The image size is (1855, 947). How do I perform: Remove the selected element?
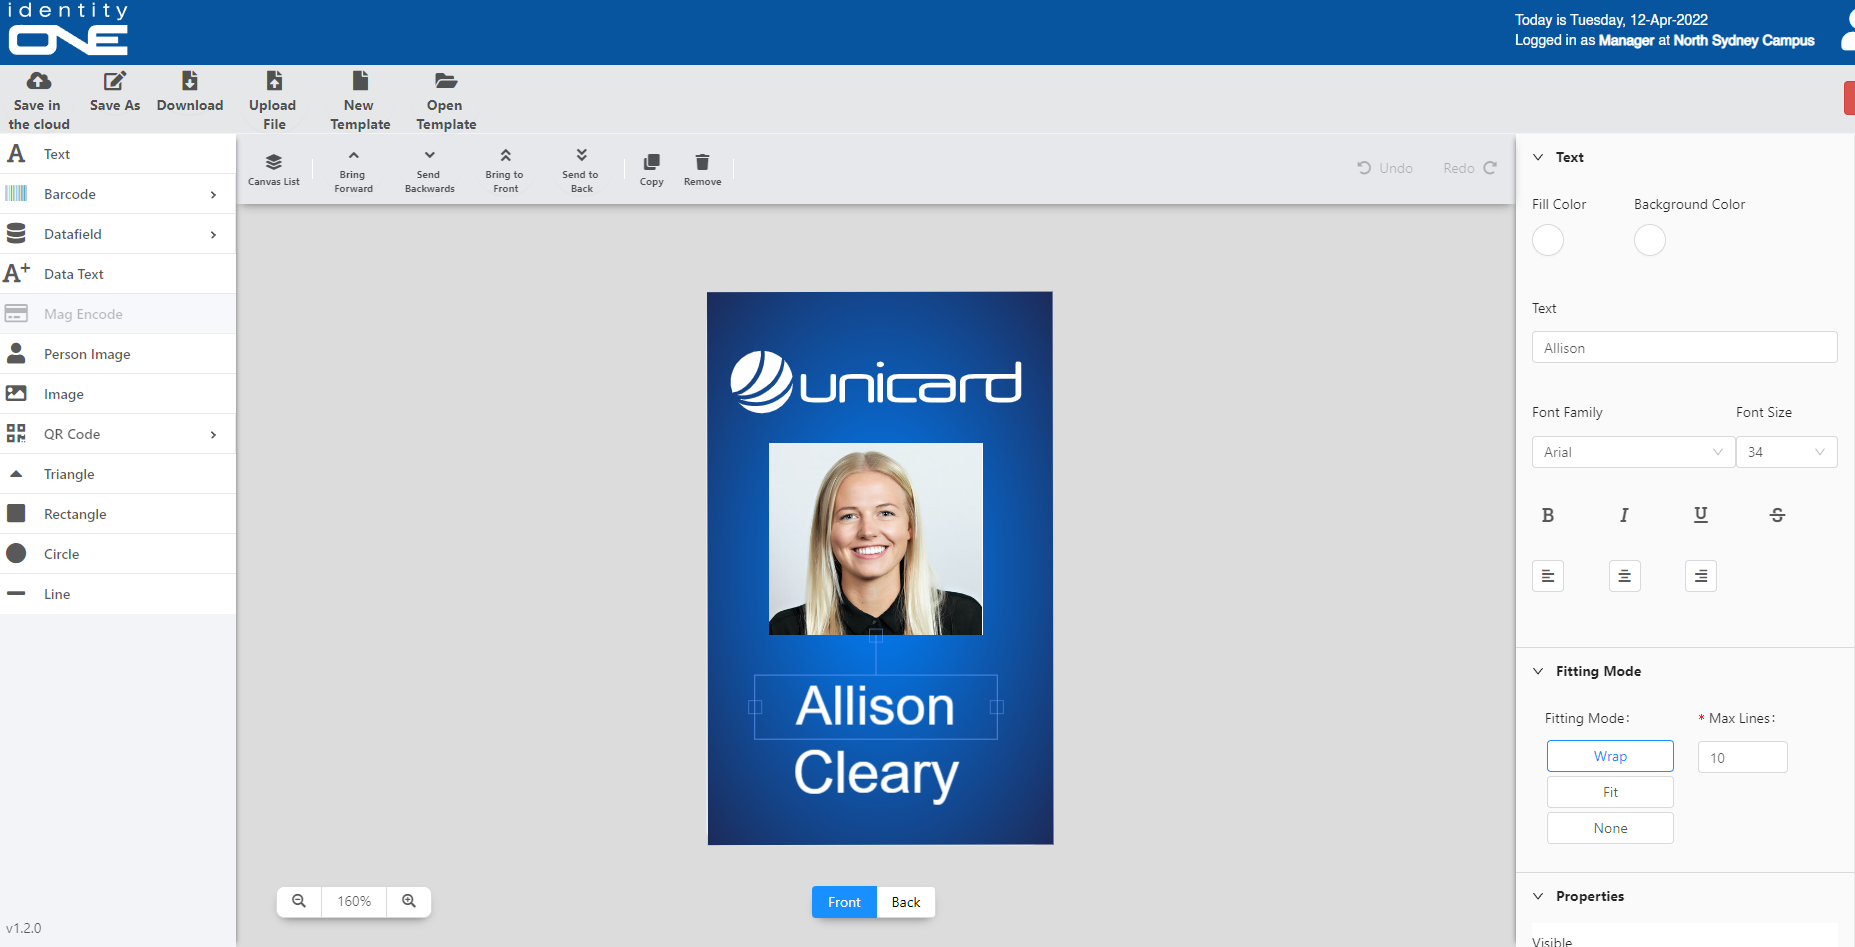click(x=703, y=169)
